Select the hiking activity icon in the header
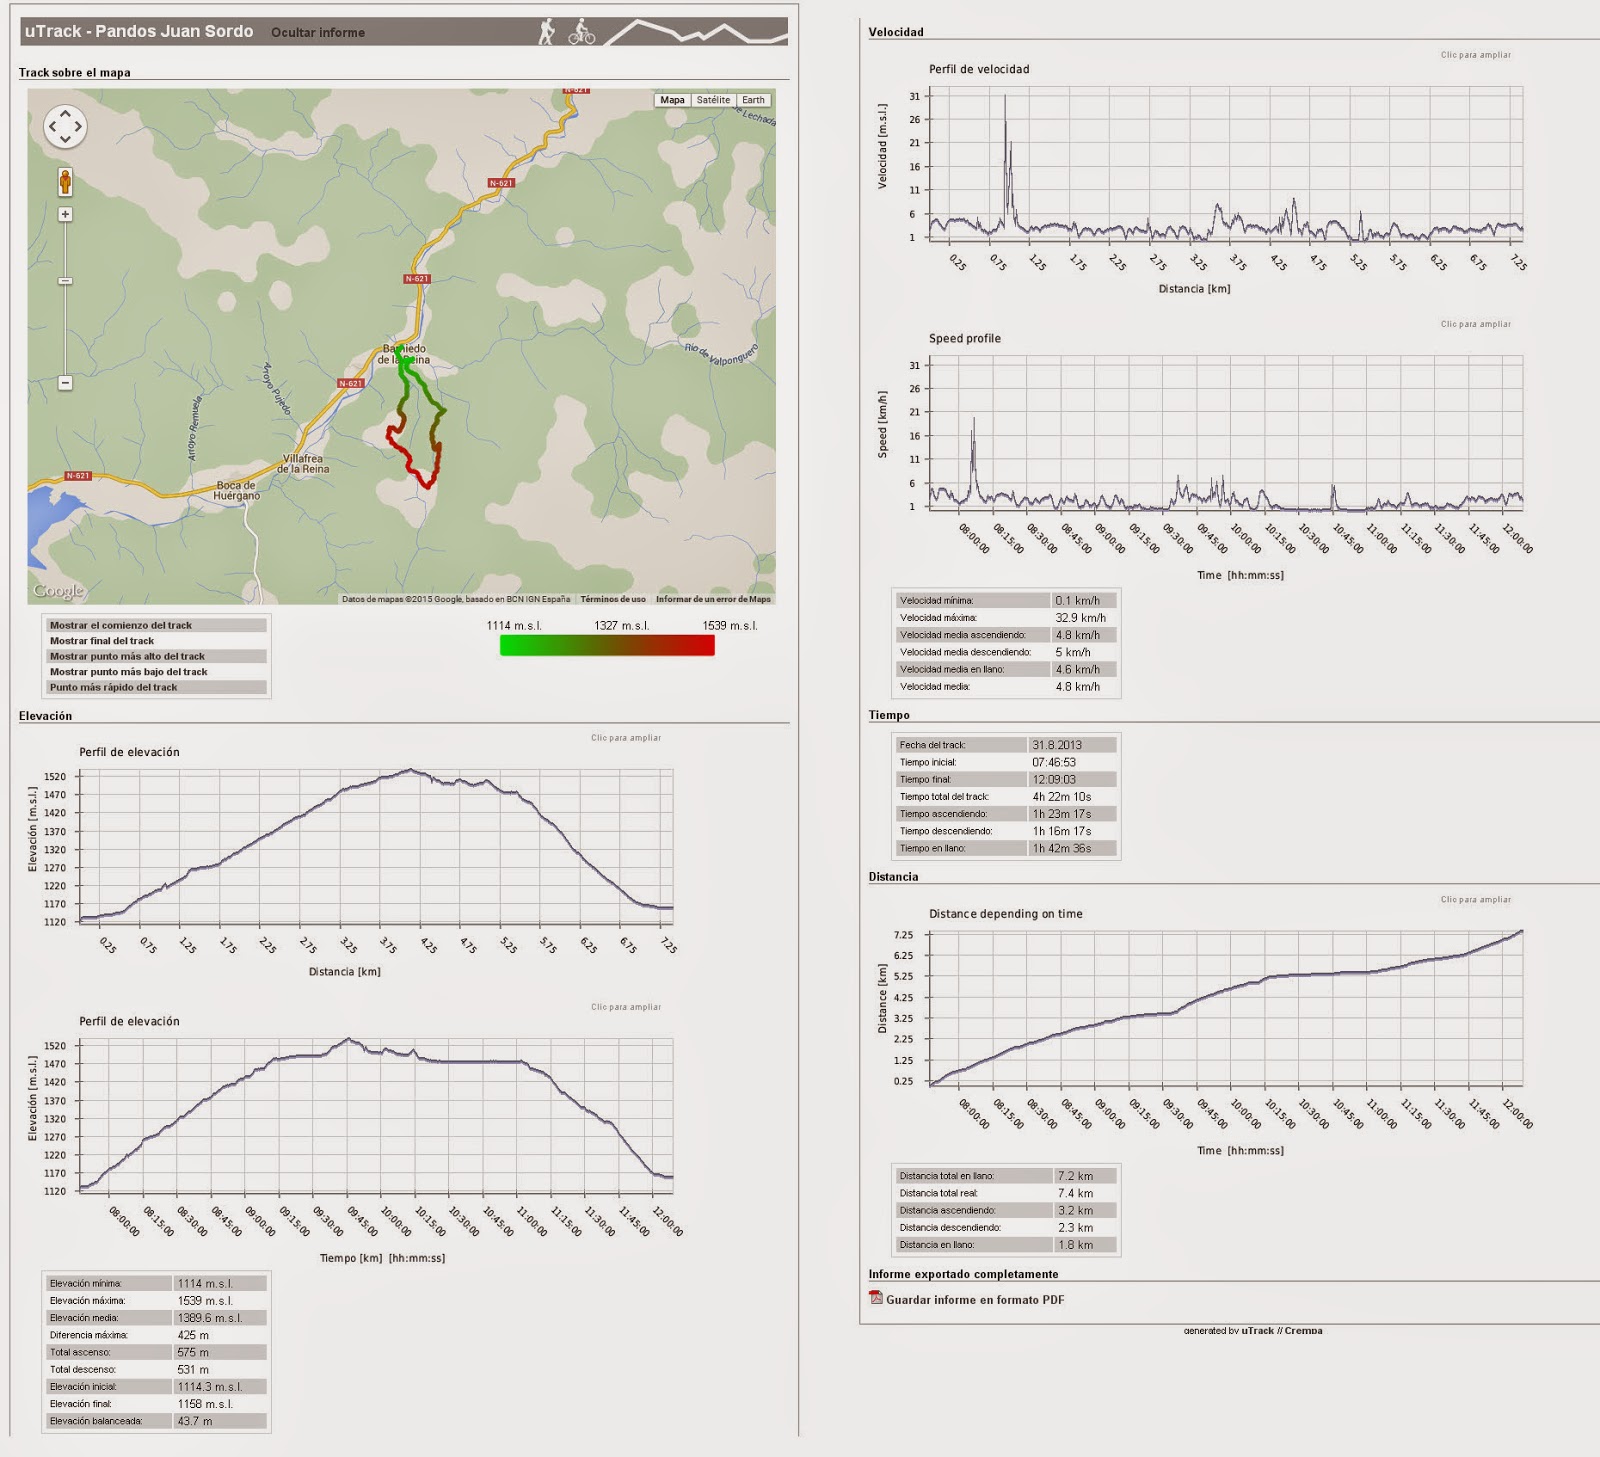This screenshot has height=1457, width=1600. 546,30
